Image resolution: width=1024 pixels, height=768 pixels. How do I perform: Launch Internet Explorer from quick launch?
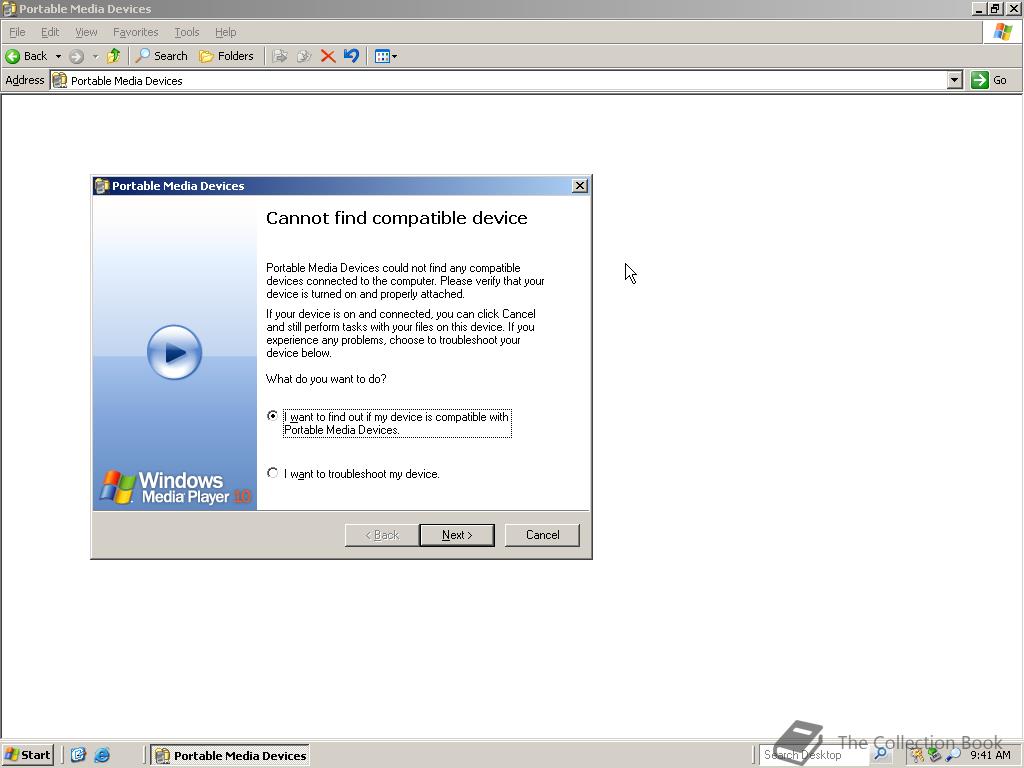pyautogui.click(x=102, y=755)
